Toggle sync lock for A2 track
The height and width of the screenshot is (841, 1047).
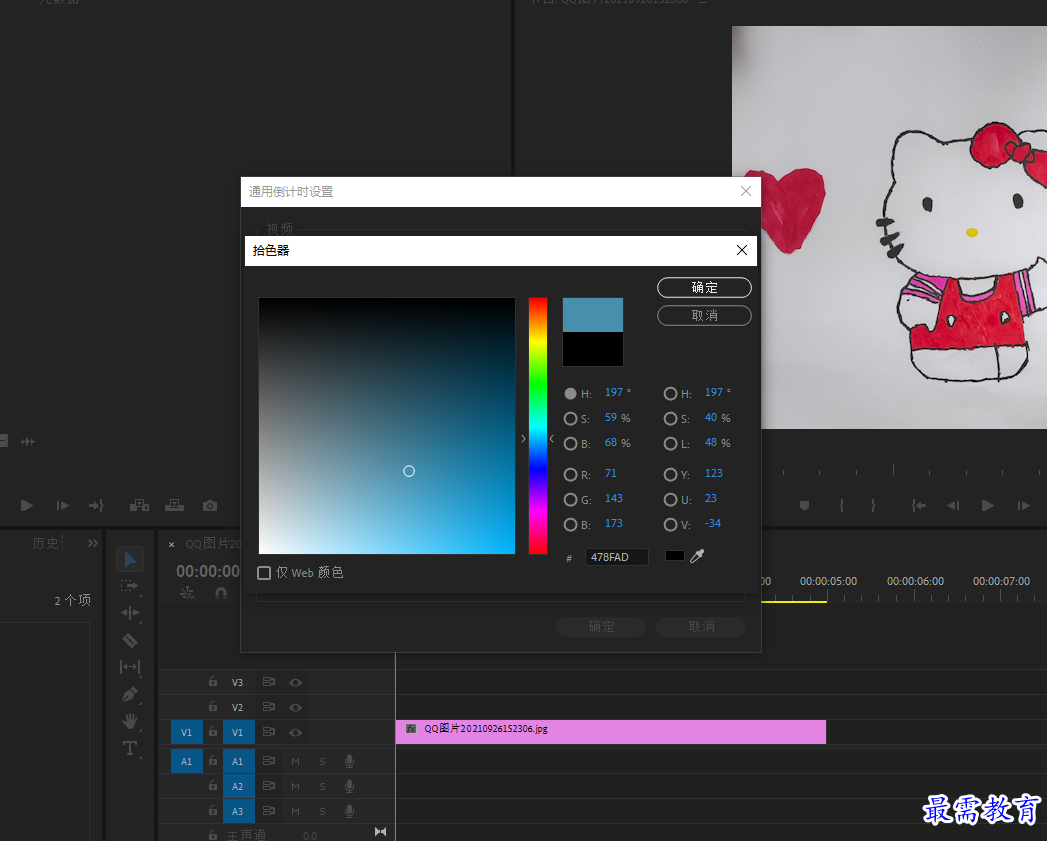click(268, 786)
